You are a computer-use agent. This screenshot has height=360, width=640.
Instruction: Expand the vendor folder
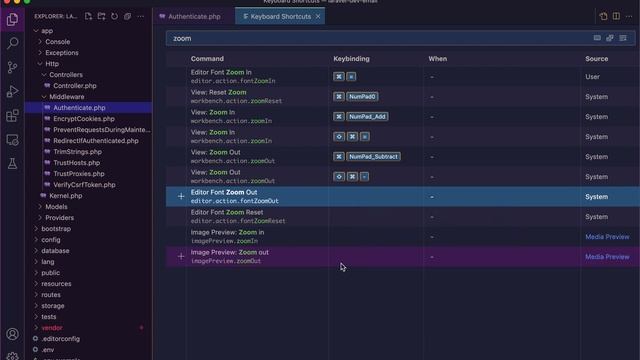52,328
